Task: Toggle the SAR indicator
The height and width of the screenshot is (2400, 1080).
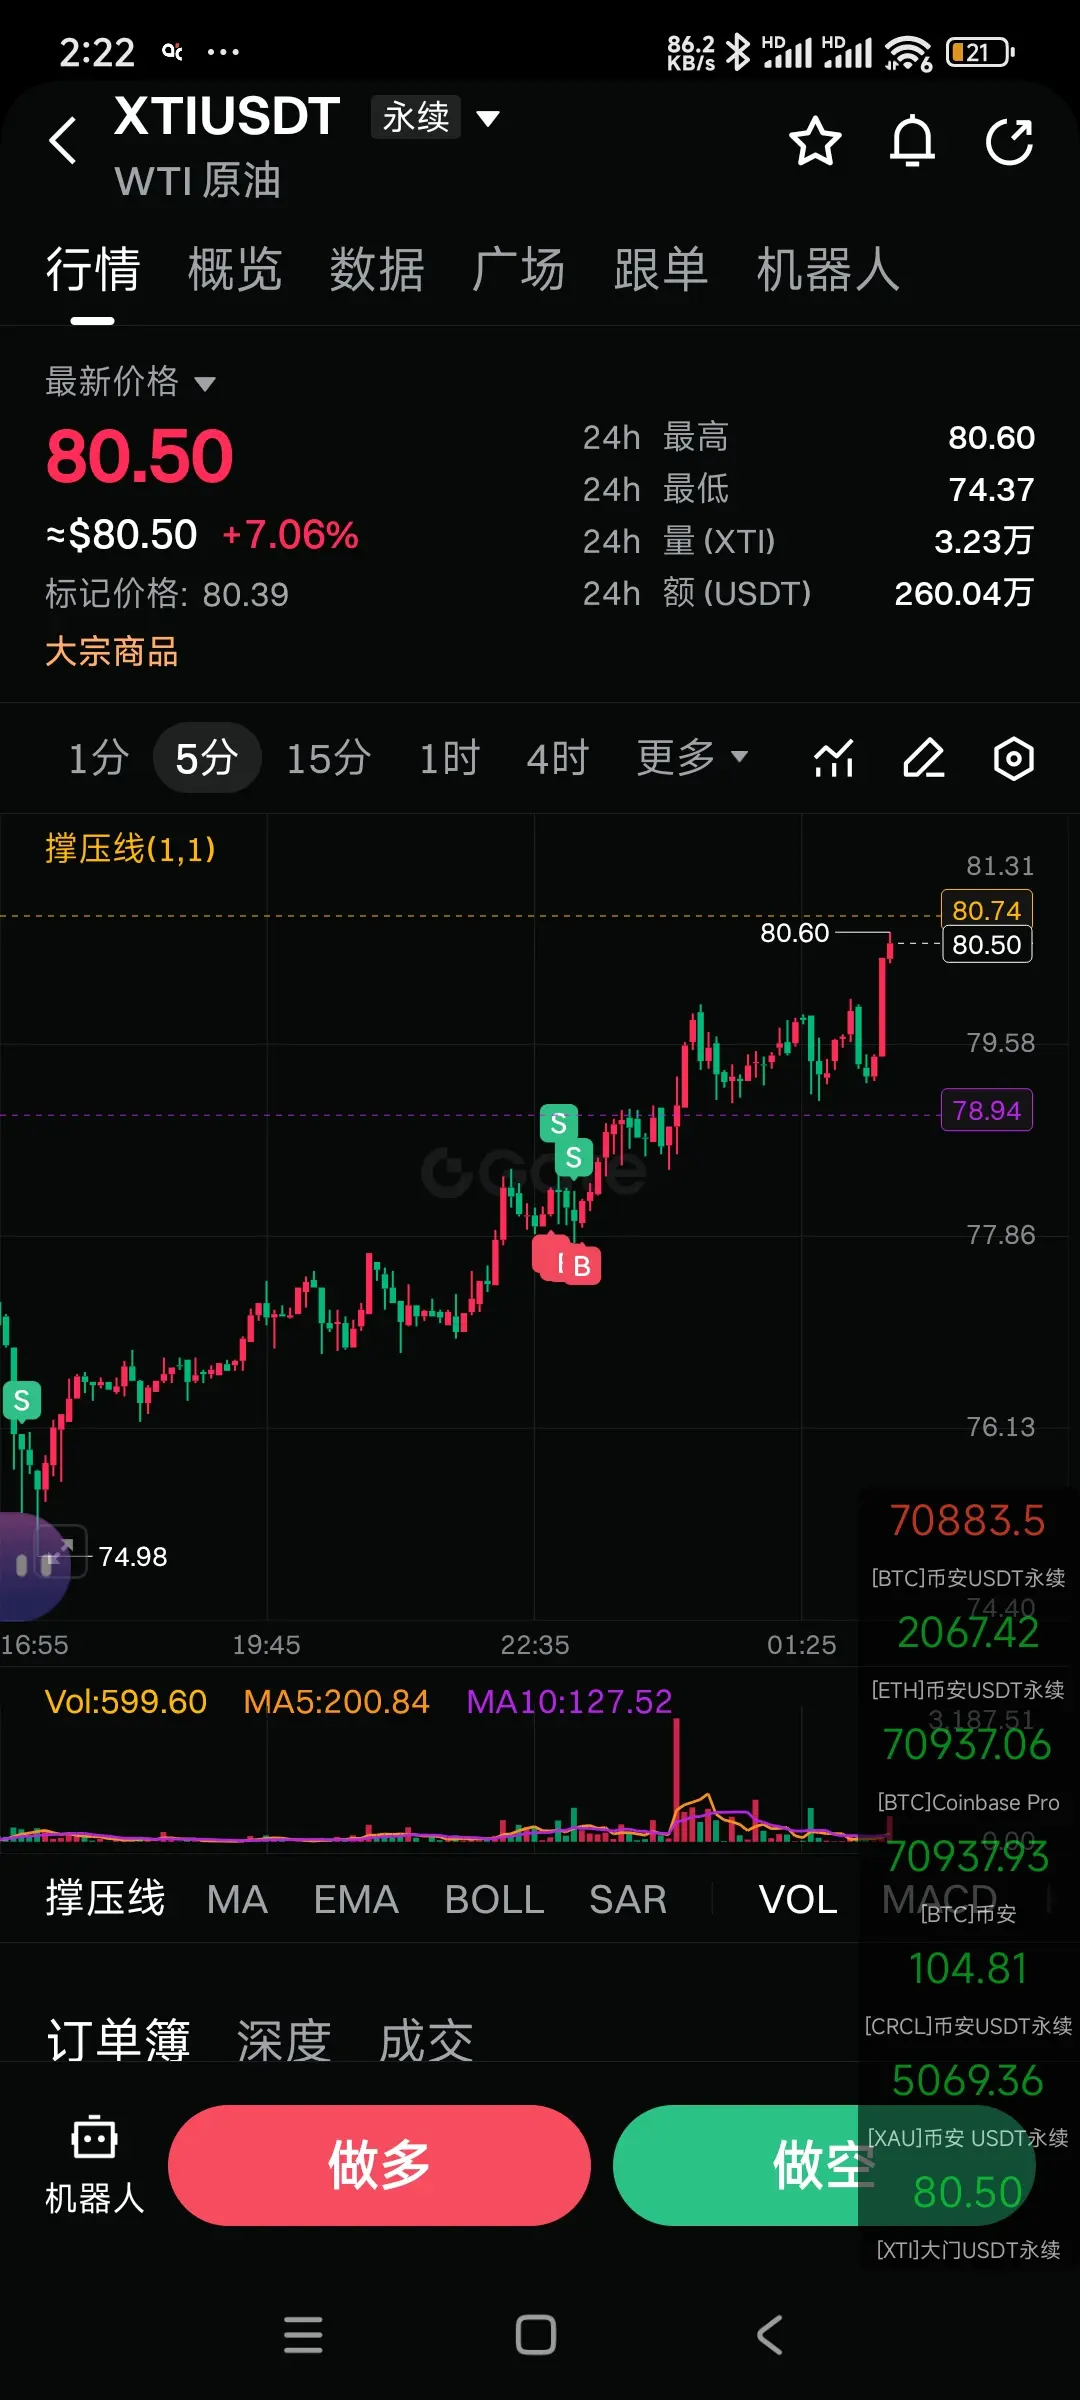Action: click(x=628, y=1899)
